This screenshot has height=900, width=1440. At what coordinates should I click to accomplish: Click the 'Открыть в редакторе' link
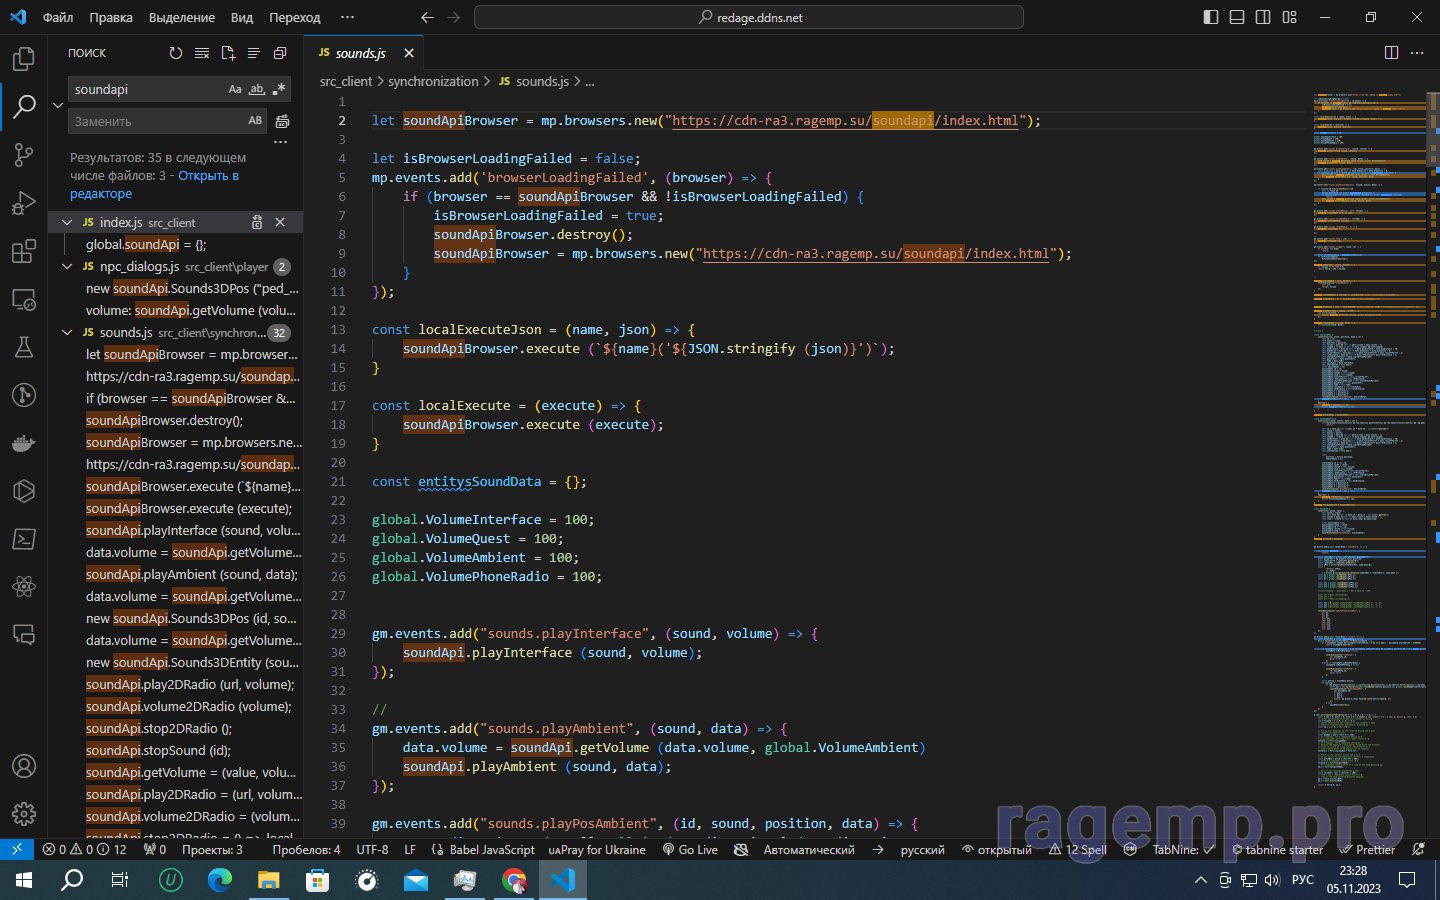click(208, 176)
